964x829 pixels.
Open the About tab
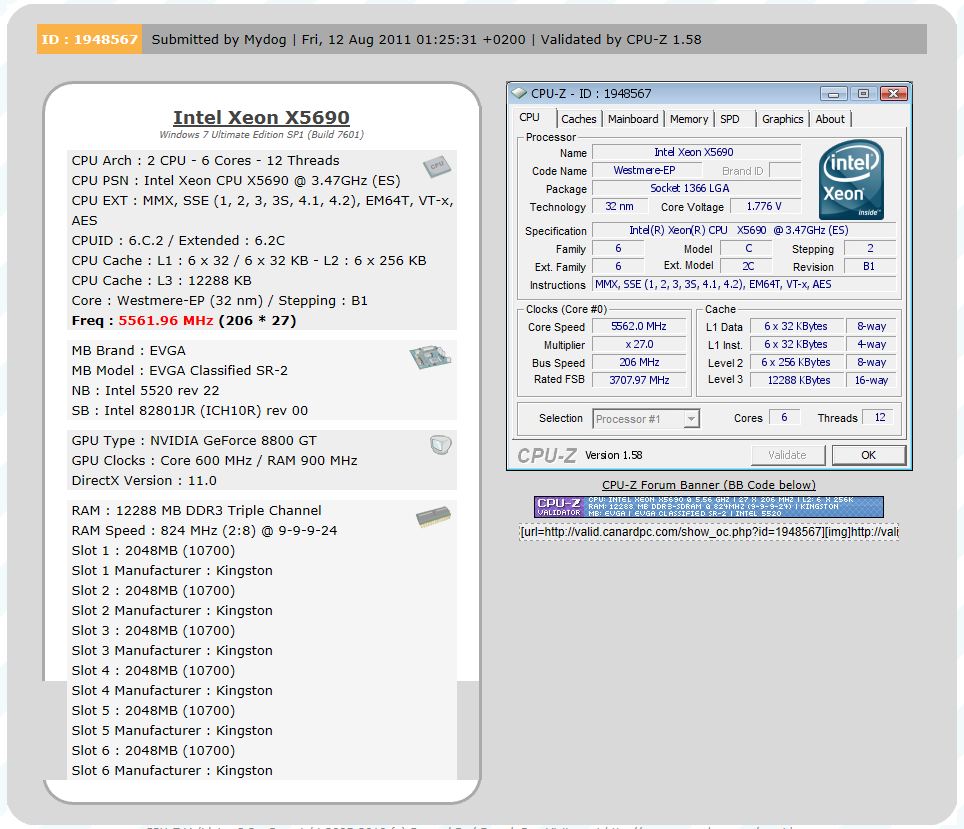[830, 119]
